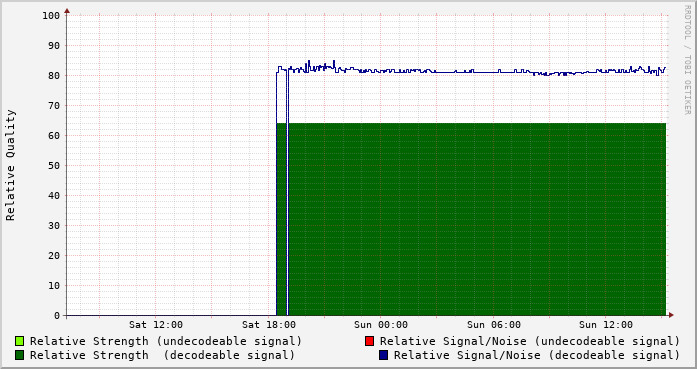This screenshot has height=369, width=697.
Task: Click the red arrow atop the y-axis
Action: tap(67, 11)
